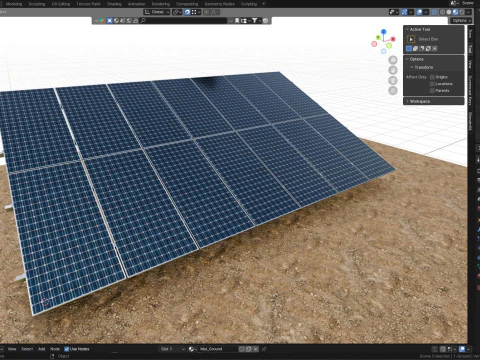480x360 pixels.
Task: Click the round icon after filter funnel
Action: pyautogui.click(x=265, y=21)
